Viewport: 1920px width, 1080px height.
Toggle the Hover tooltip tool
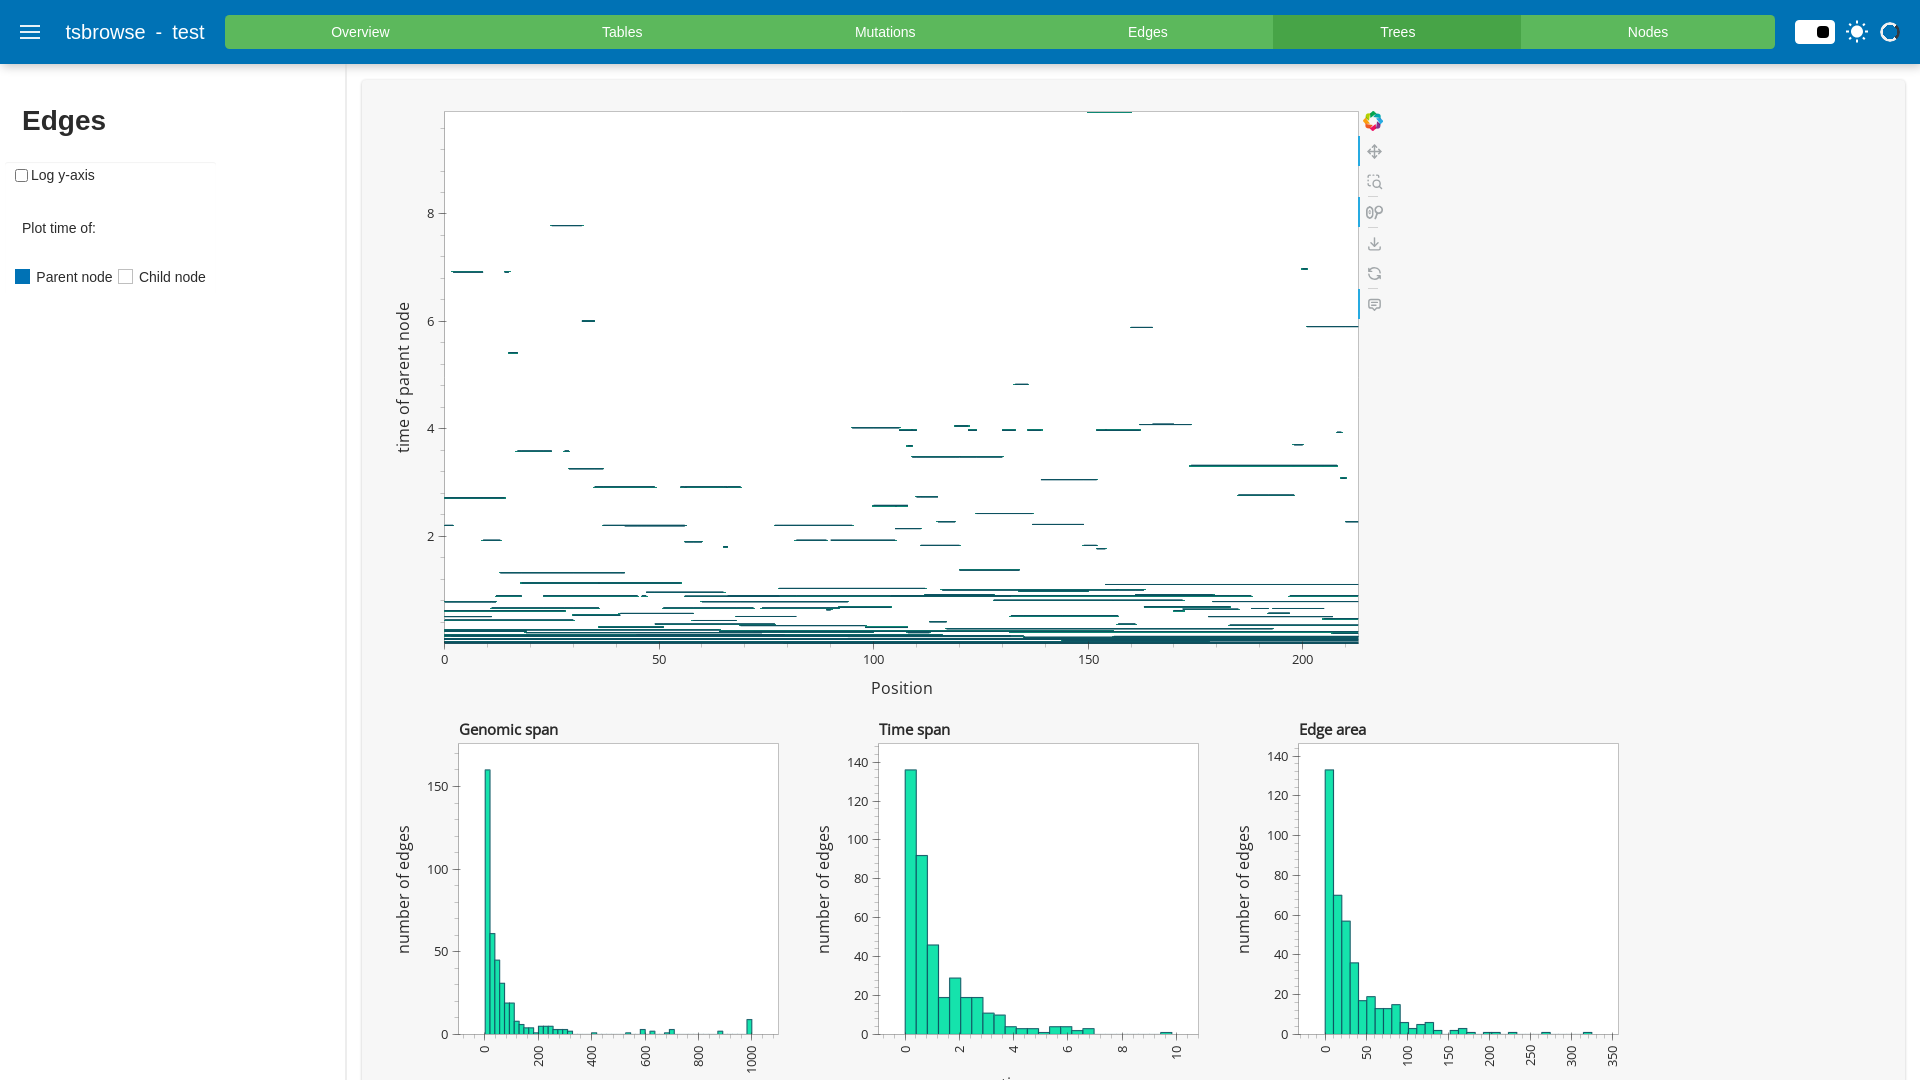coord(1374,305)
